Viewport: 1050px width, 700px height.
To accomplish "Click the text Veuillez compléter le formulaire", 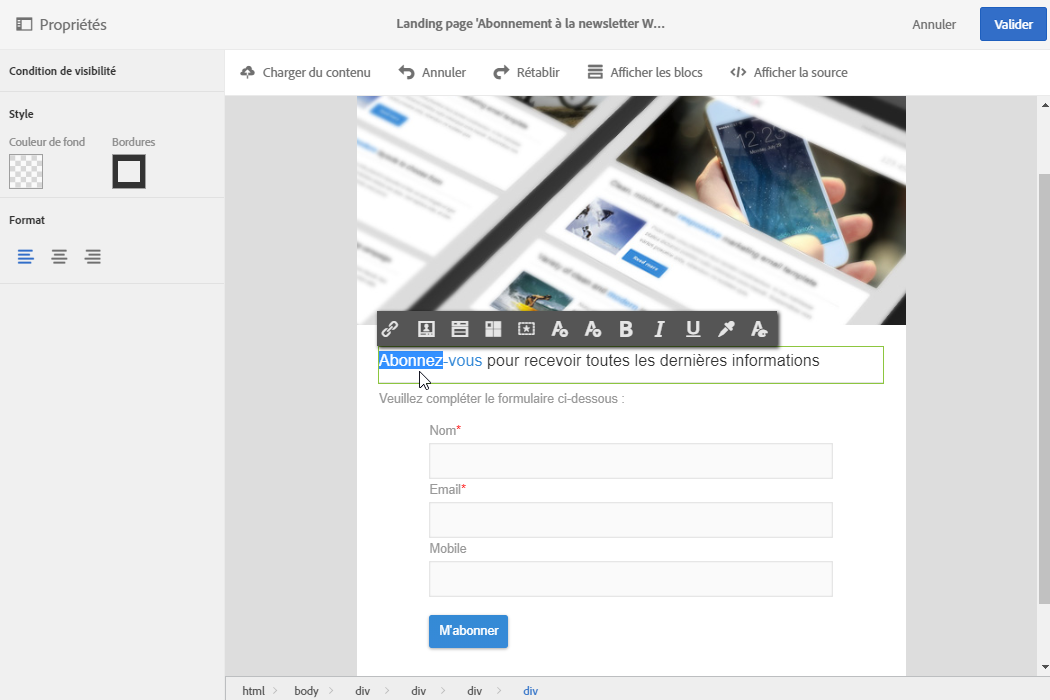I will coord(501,399).
